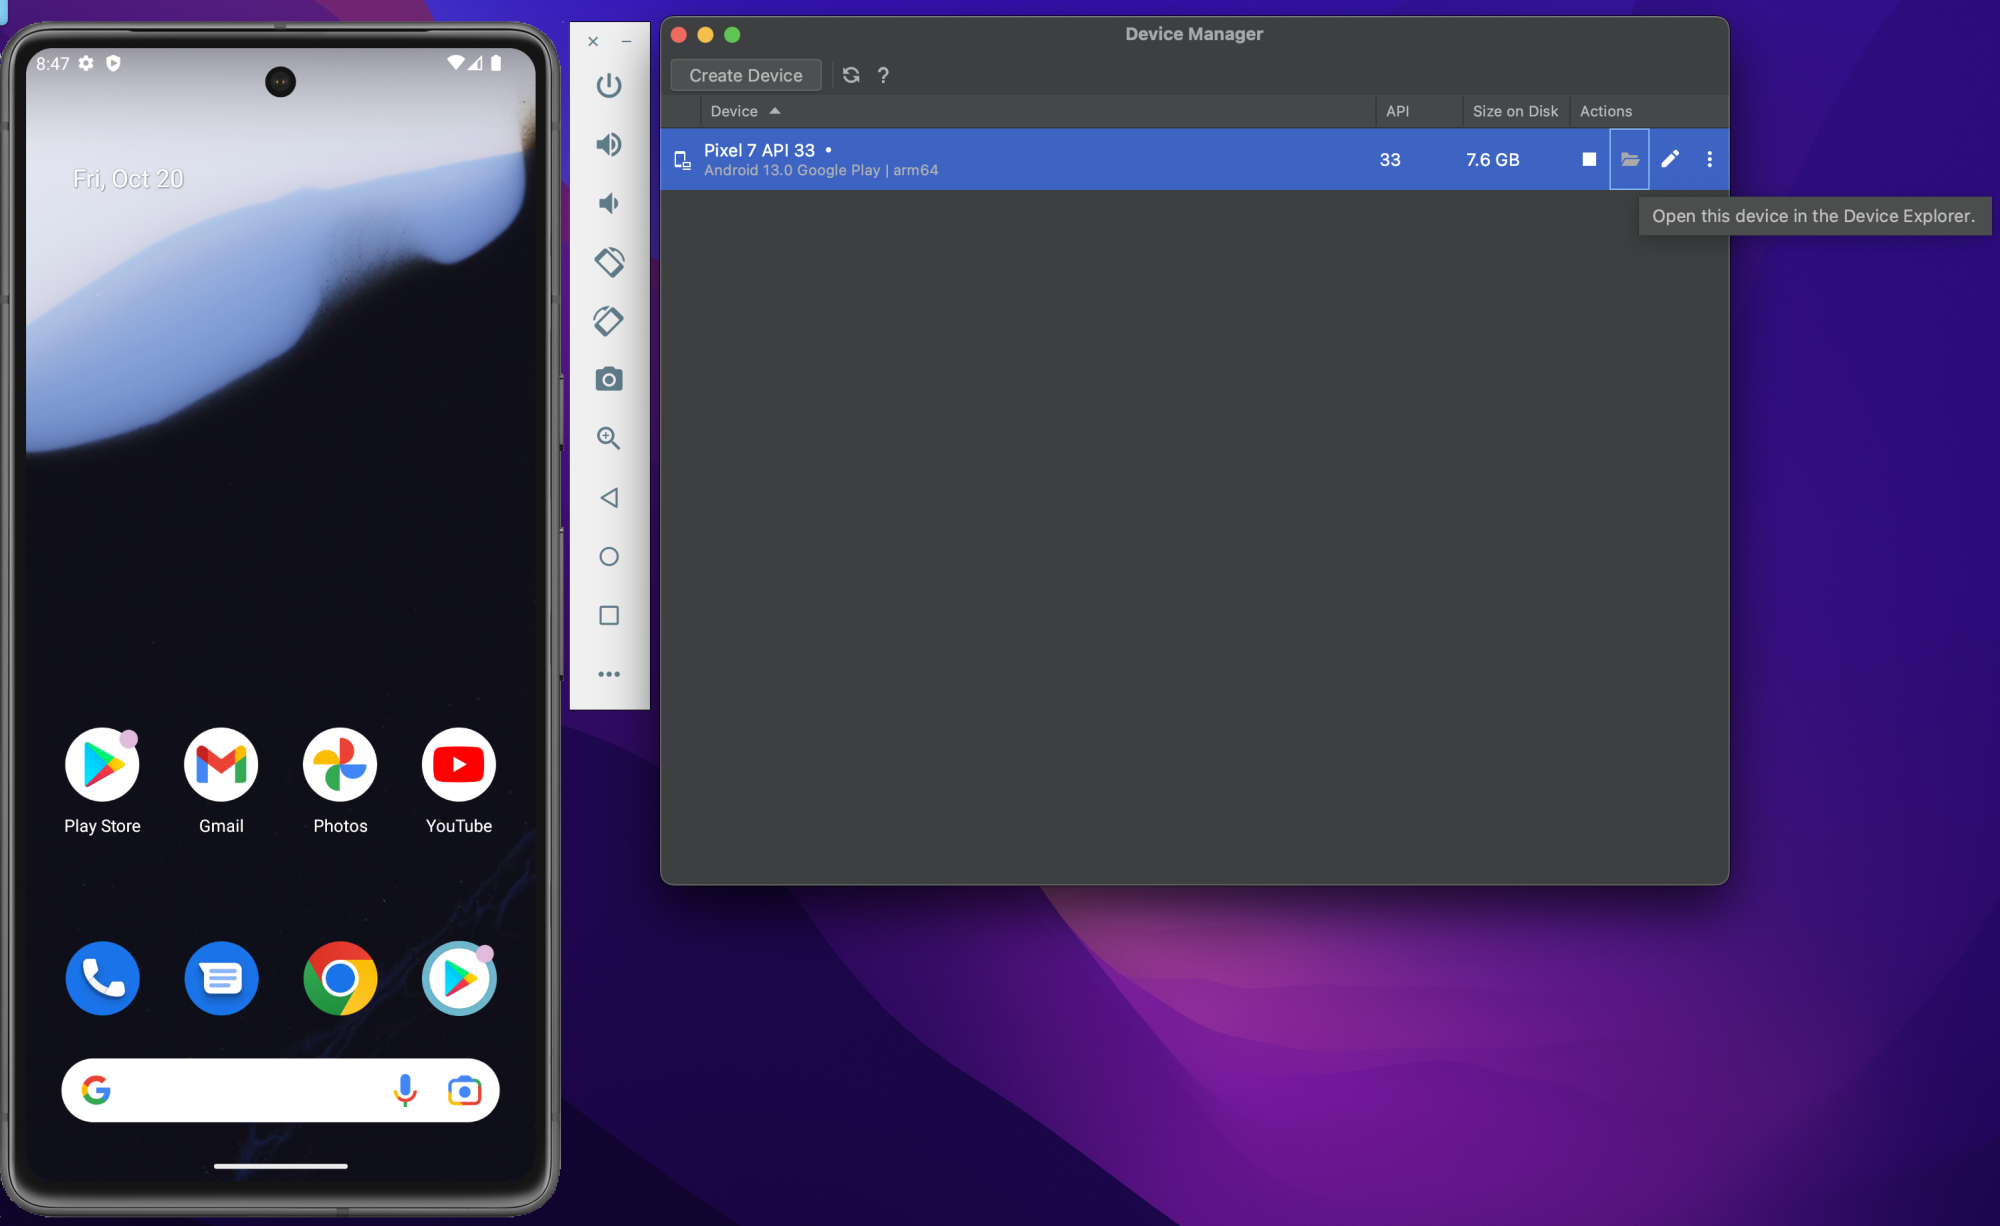Open more actions menu for Pixel 7
Image resolution: width=2000 pixels, height=1226 pixels.
coord(1710,160)
